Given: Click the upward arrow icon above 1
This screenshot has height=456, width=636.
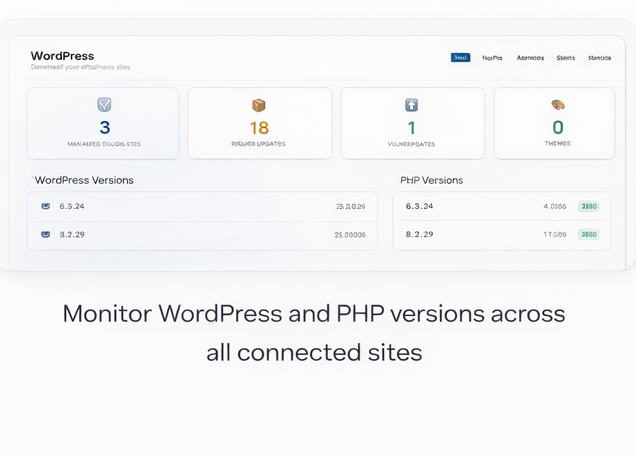Looking at the screenshot, I should point(411,105).
